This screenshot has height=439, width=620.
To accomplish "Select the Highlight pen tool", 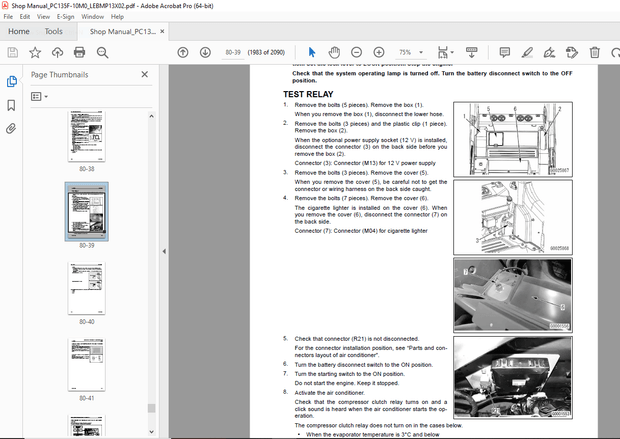I will click(x=527, y=52).
